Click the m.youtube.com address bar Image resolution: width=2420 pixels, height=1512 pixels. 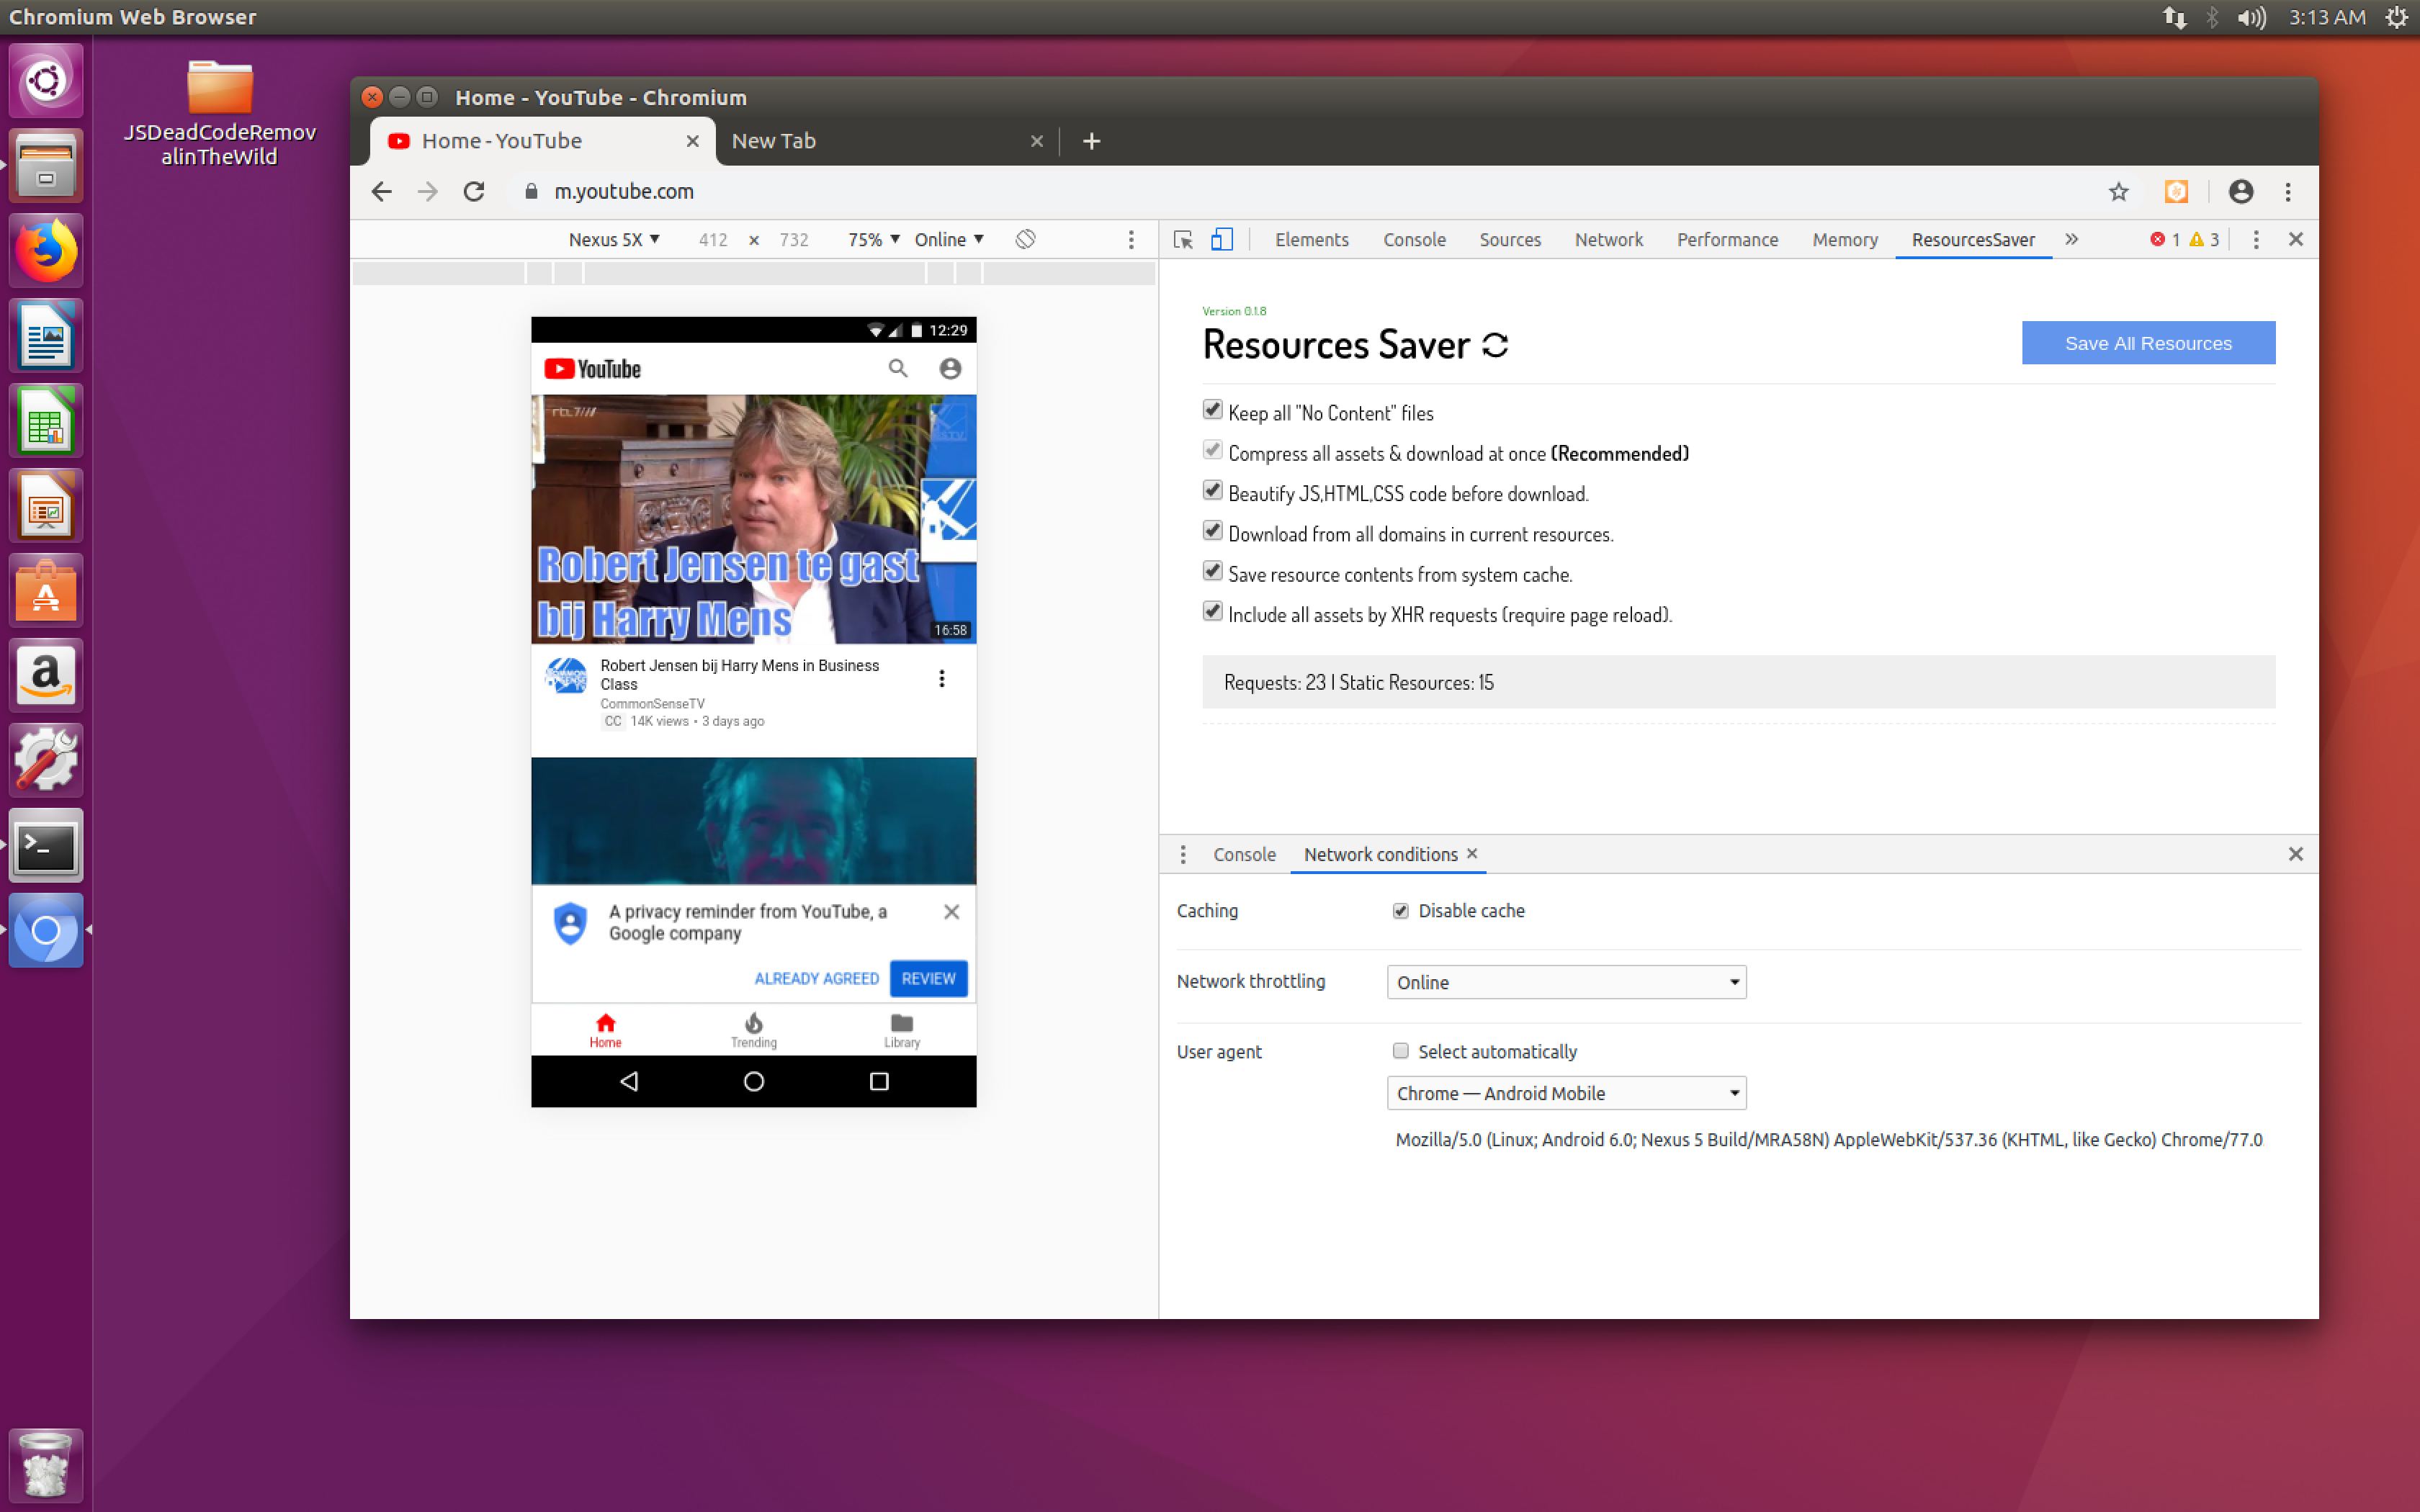tap(1300, 191)
